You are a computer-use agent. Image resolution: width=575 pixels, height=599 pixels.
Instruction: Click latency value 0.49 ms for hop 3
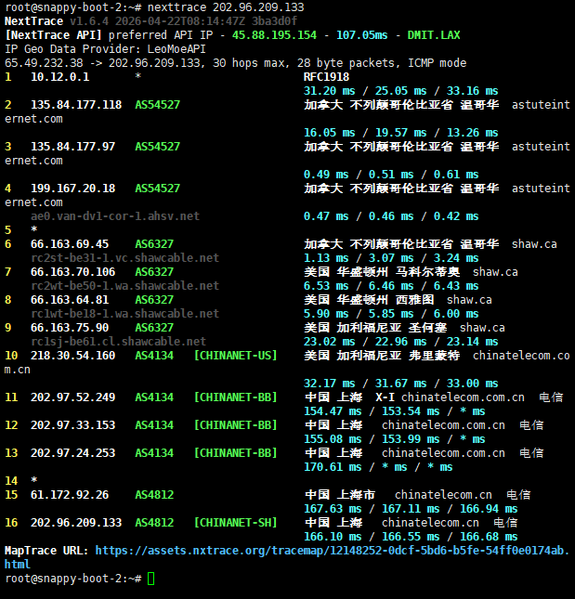326,174
